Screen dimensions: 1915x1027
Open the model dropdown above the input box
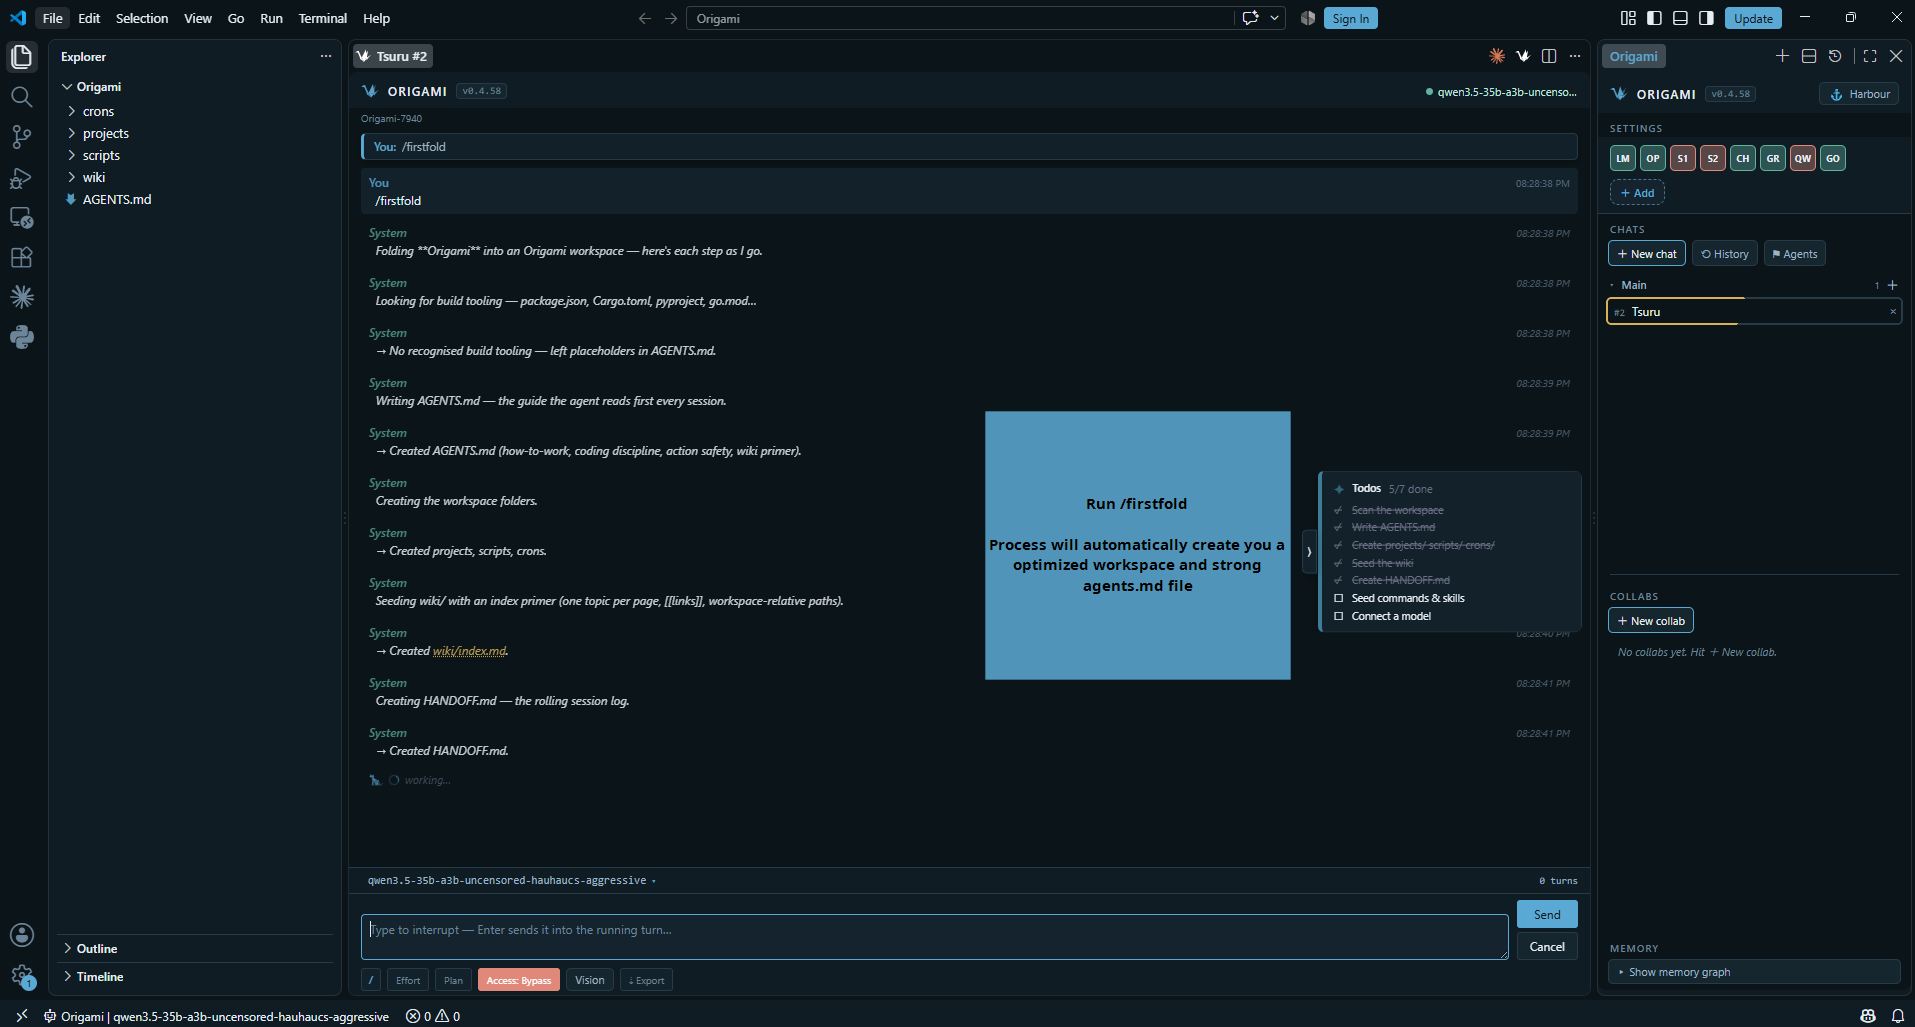pos(511,881)
